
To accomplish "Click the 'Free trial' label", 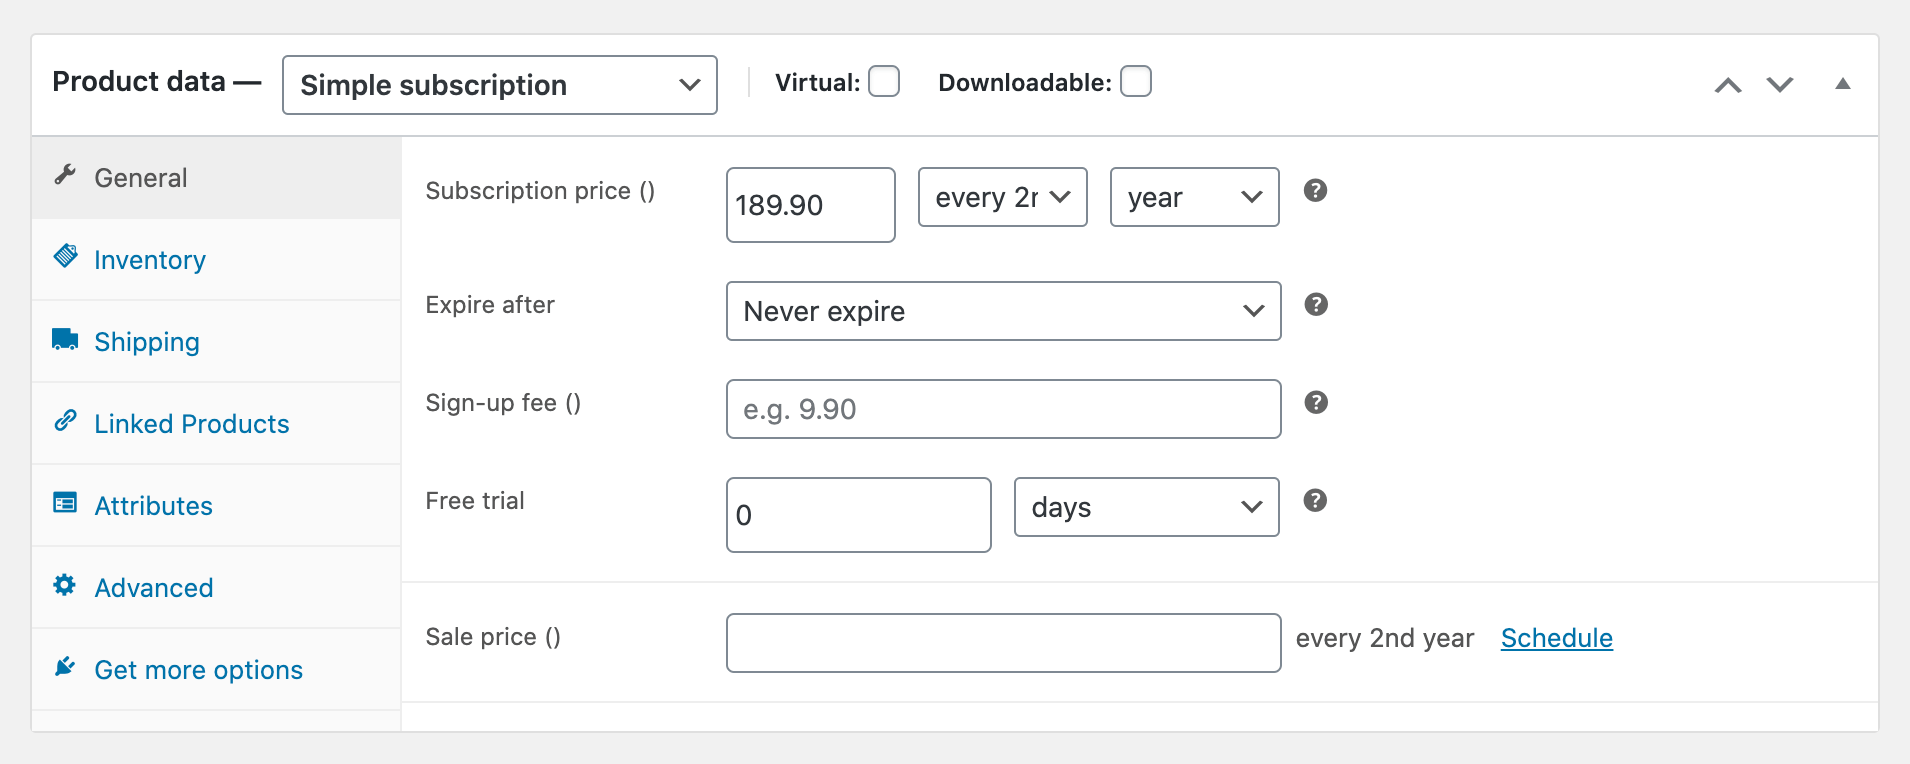I will click(x=475, y=501).
